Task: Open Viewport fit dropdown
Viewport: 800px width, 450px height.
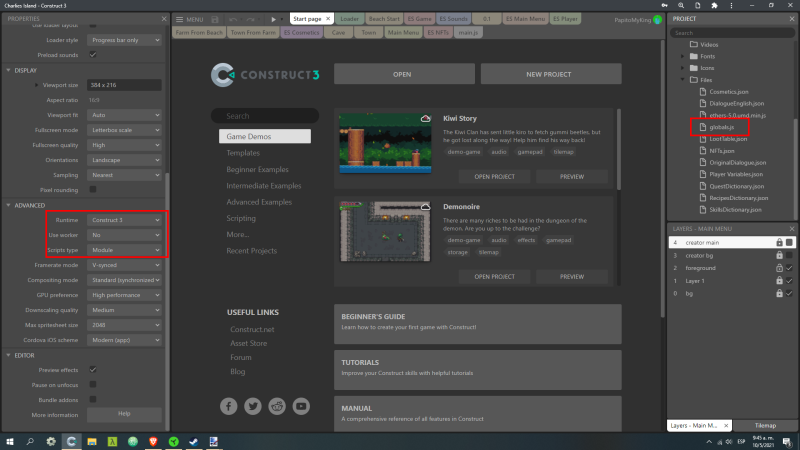Action: click(124, 115)
